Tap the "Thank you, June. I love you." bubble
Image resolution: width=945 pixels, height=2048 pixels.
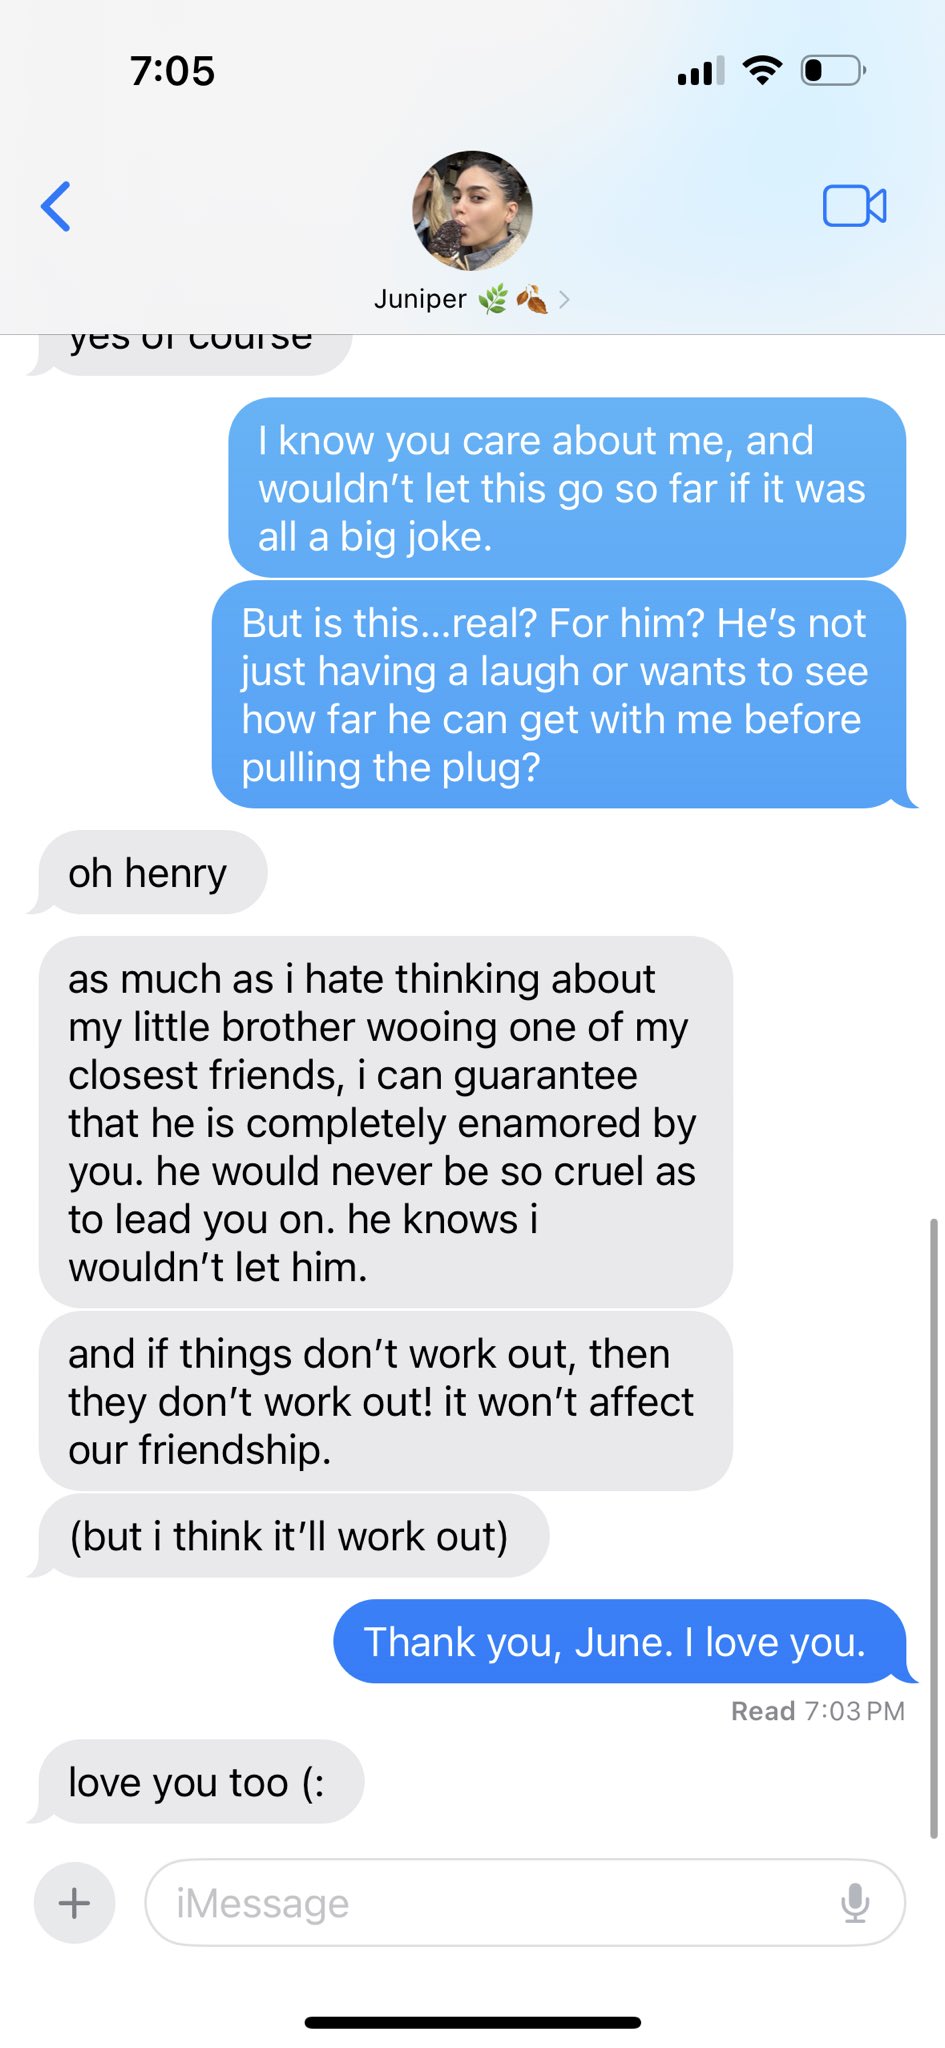coord(619,1641)
